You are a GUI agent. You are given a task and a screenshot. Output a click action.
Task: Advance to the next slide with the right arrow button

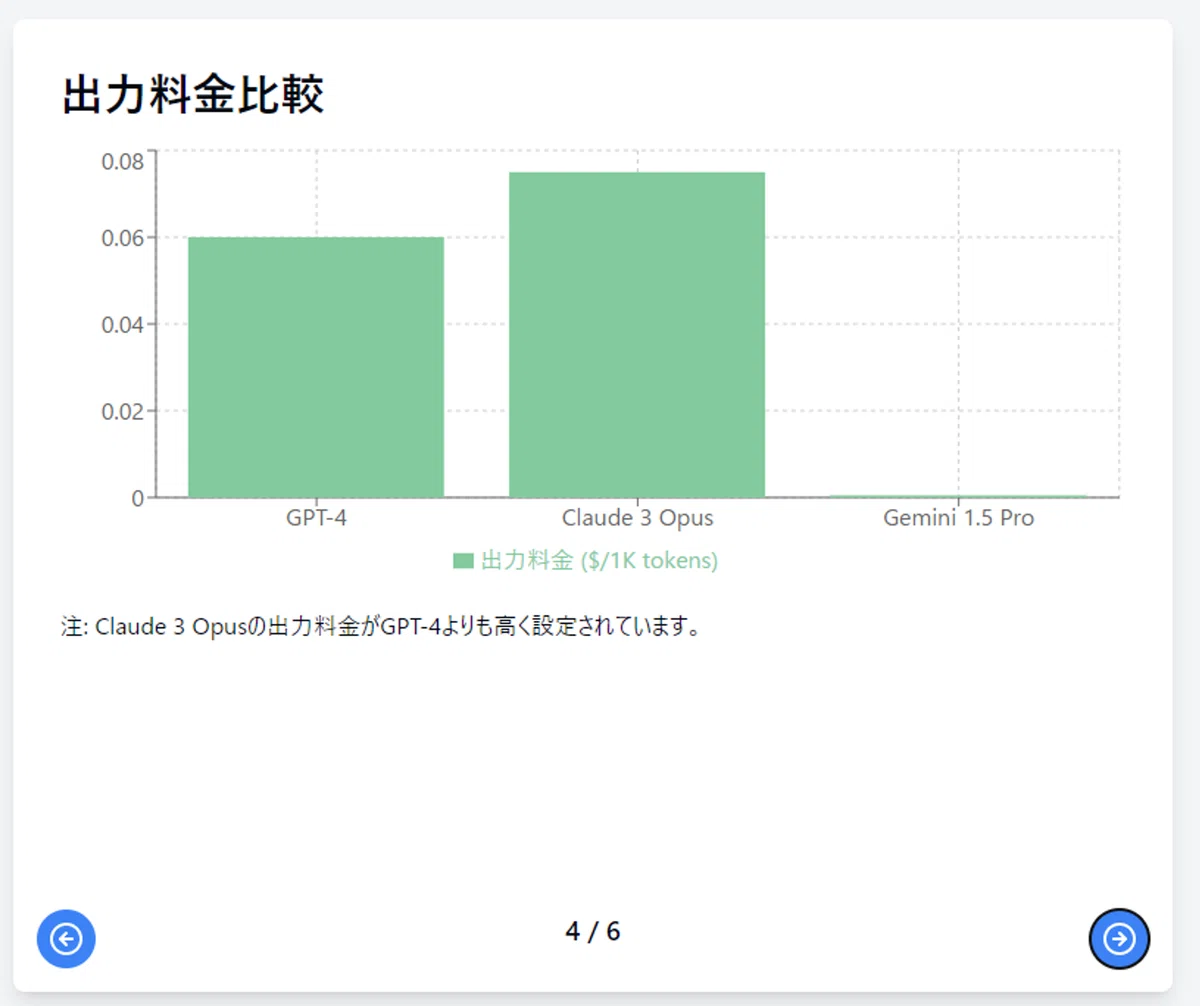tap(1119, 939)
